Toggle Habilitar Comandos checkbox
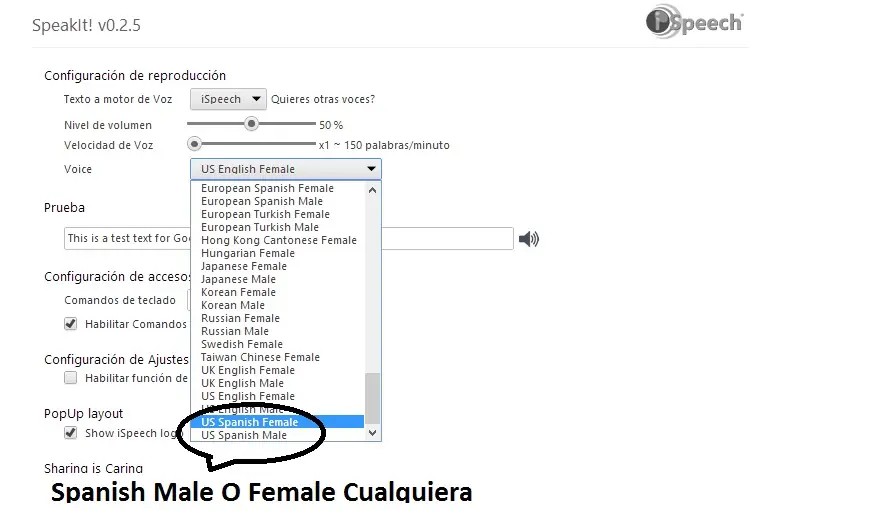Image resolution: width=881 pixels, height=511 pixels. 70,324
